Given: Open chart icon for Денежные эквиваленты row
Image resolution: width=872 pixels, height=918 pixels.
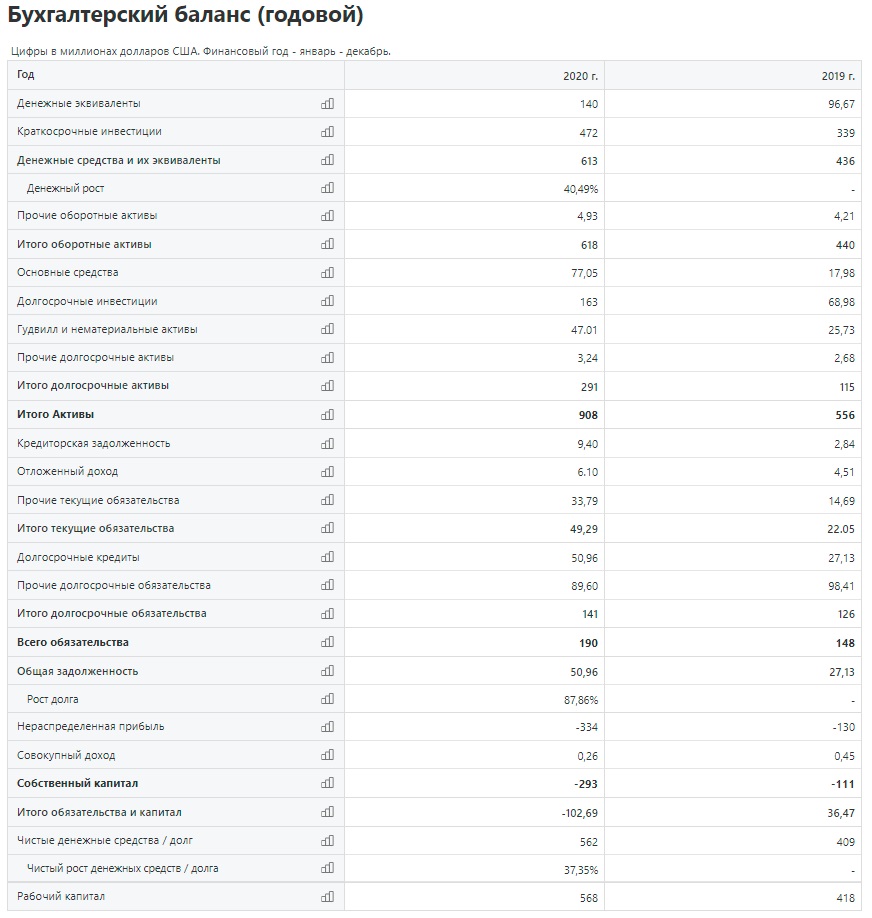Looking at the screenshot, I should pos(327,104).
